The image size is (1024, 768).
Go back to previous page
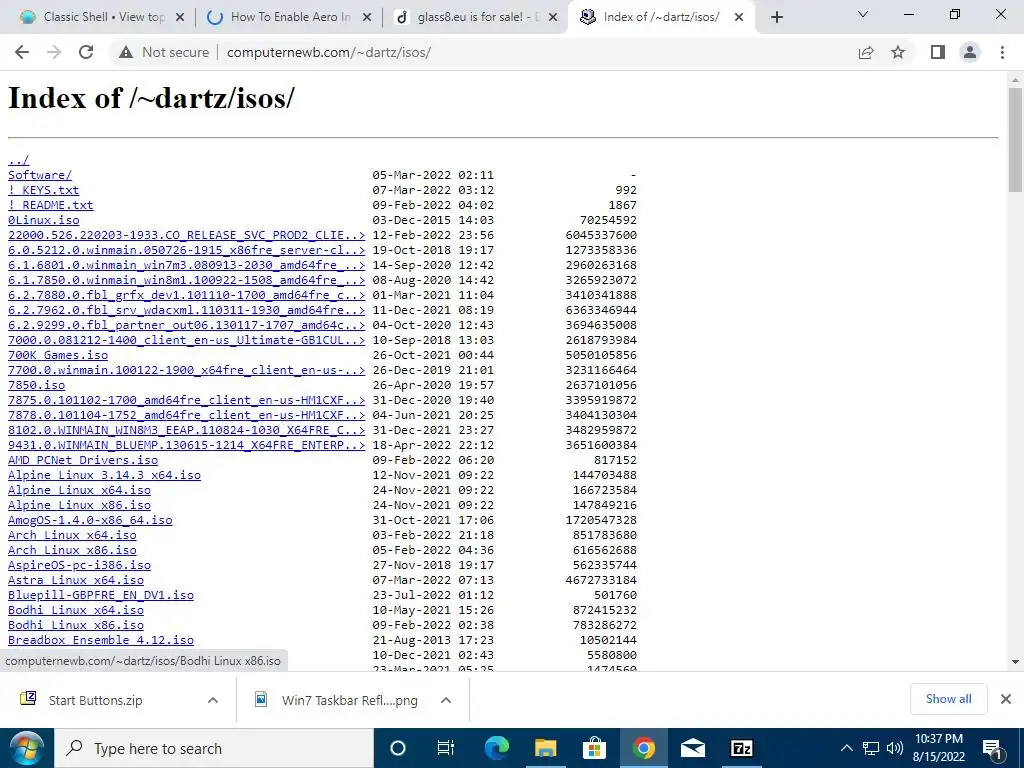tap(22, 52)
